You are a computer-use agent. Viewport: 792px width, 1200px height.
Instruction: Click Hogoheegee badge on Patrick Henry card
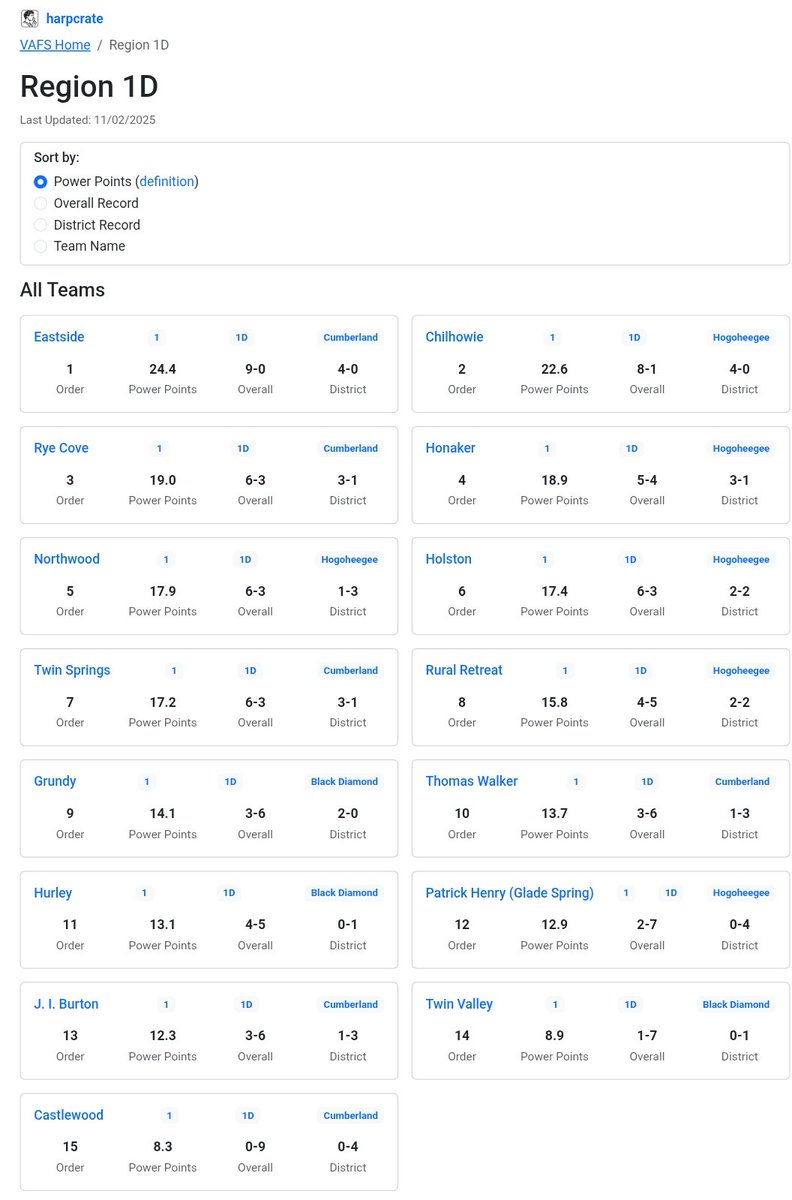point(741,893)
